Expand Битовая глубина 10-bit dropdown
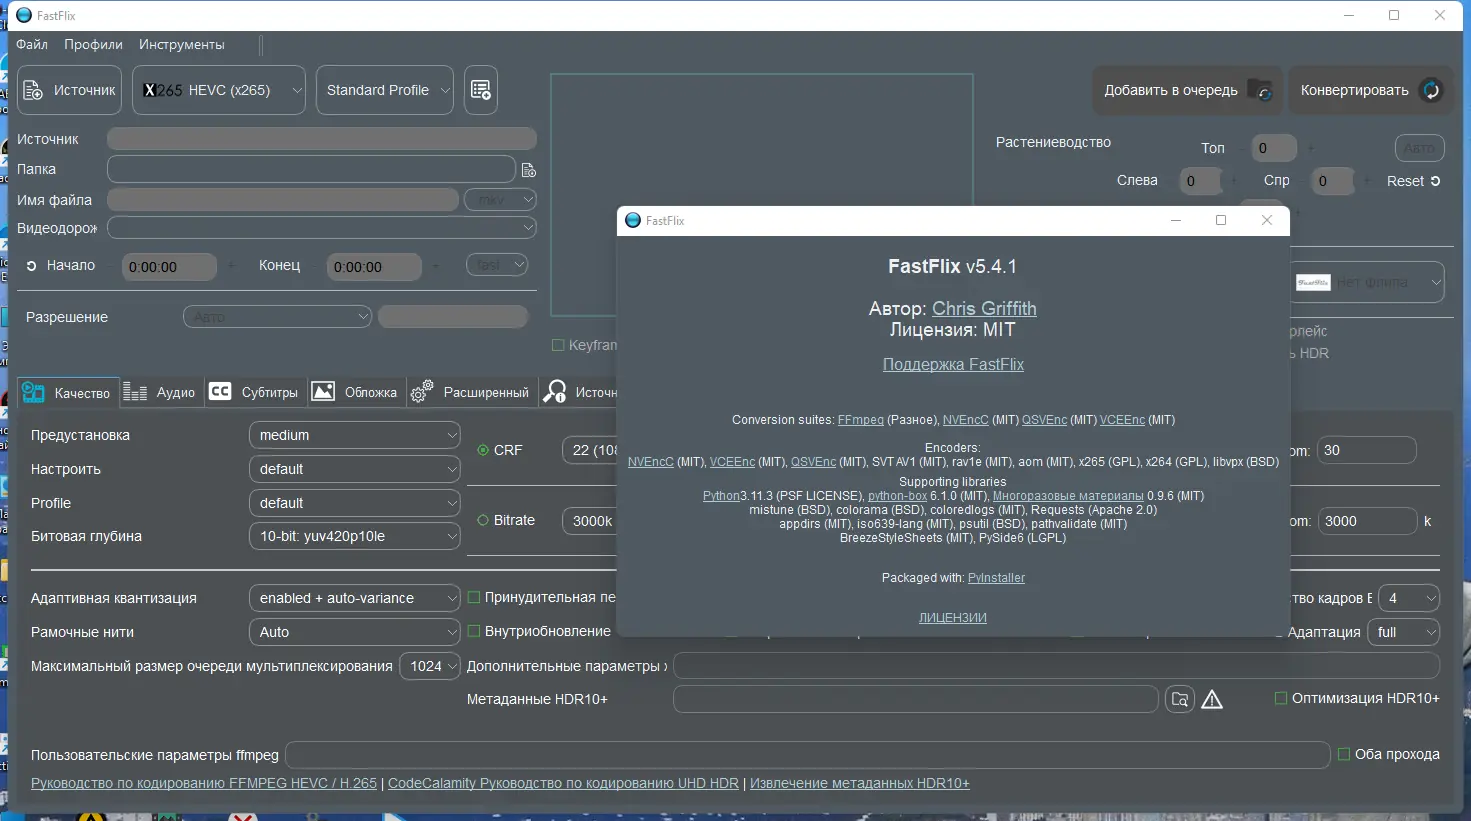1471x821 pixels. pos(354,536)
